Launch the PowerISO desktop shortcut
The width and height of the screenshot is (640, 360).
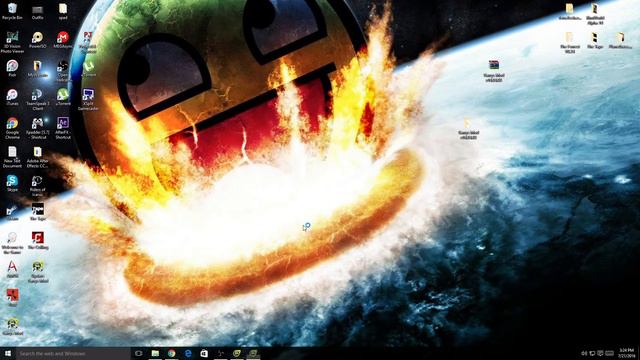point(37,40)
